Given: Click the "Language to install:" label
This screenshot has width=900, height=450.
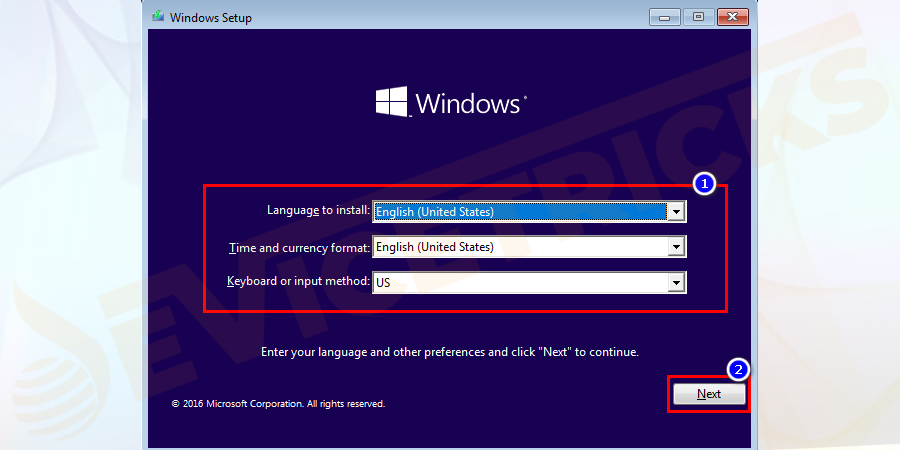Looking at the screenshot, I should coord(319,210).
